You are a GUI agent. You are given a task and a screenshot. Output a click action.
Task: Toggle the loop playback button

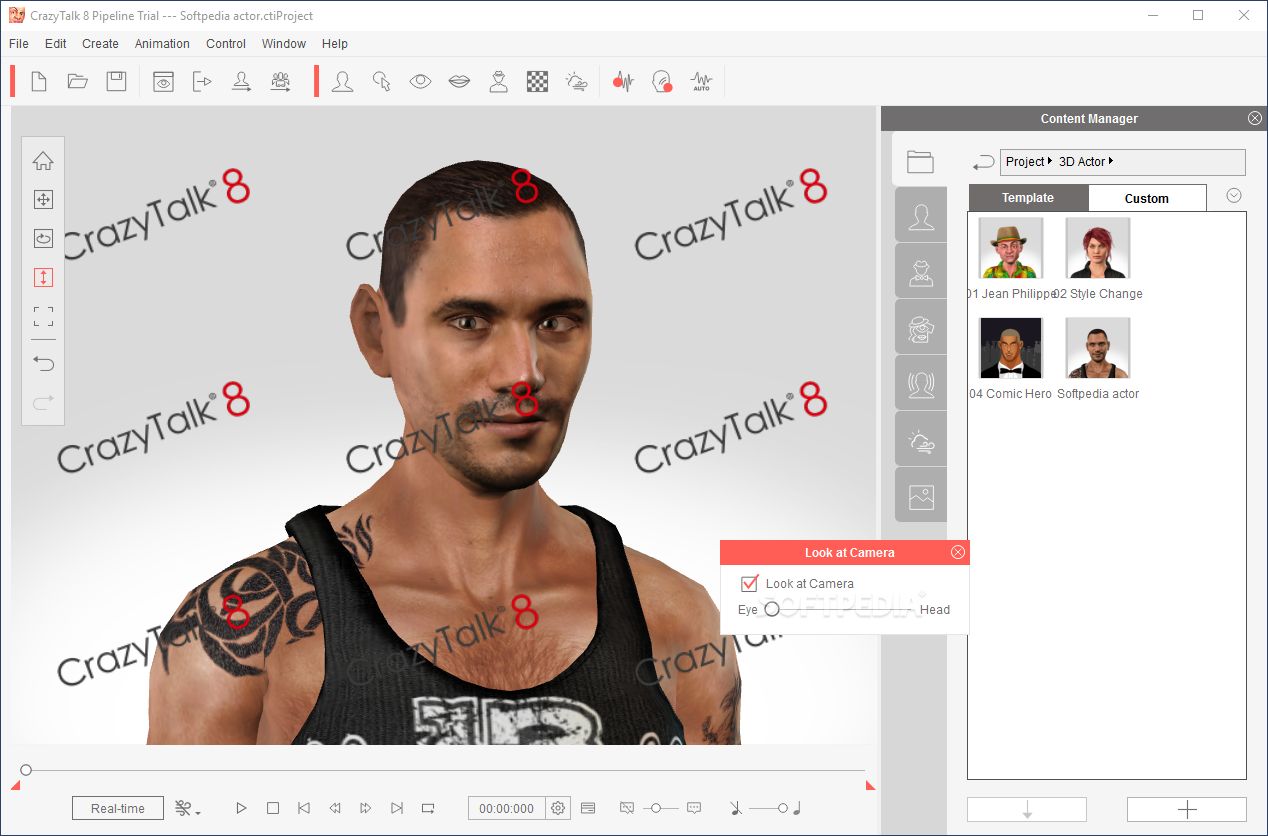428,808
